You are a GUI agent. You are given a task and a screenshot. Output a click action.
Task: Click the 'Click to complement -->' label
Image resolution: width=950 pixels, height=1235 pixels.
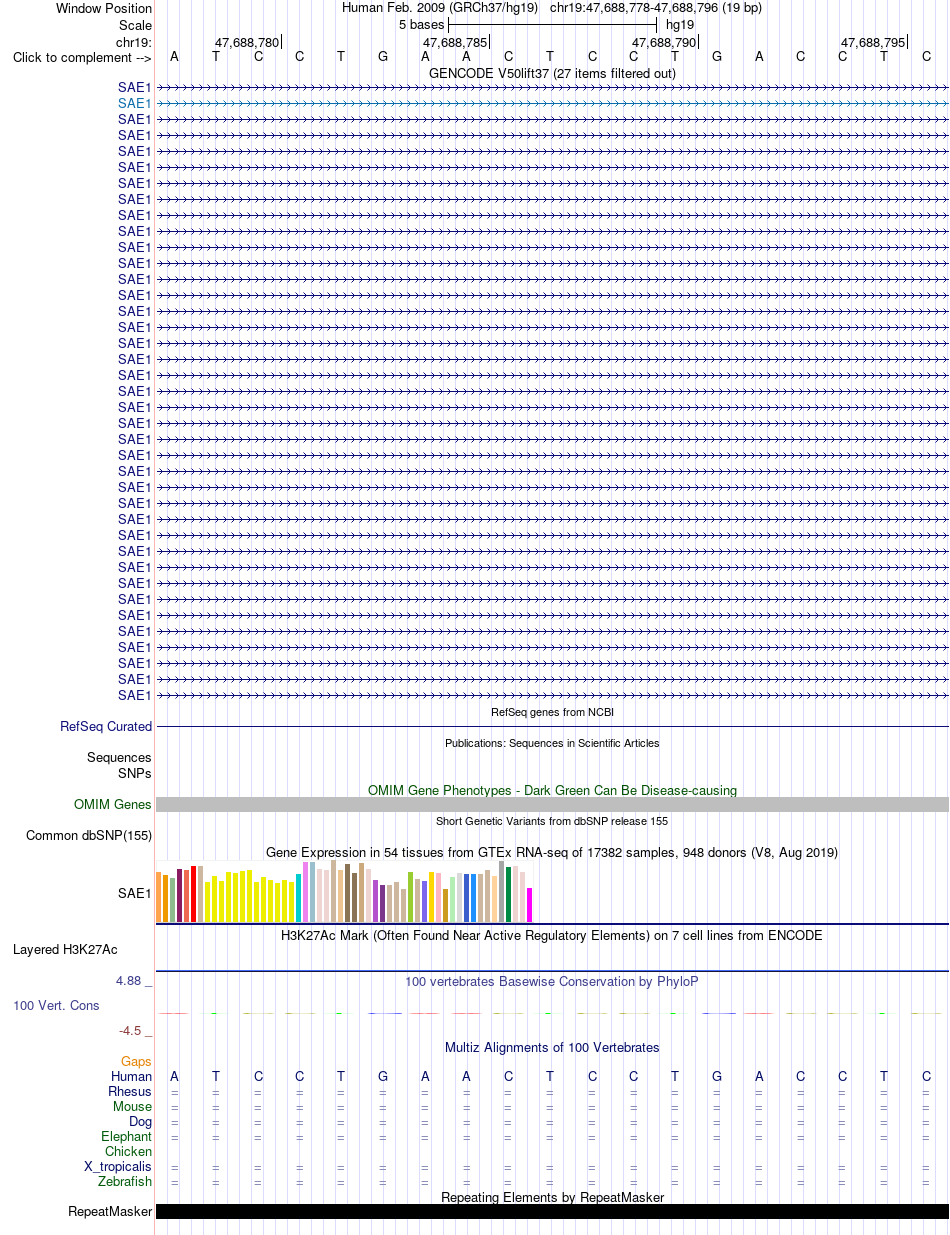82,58
